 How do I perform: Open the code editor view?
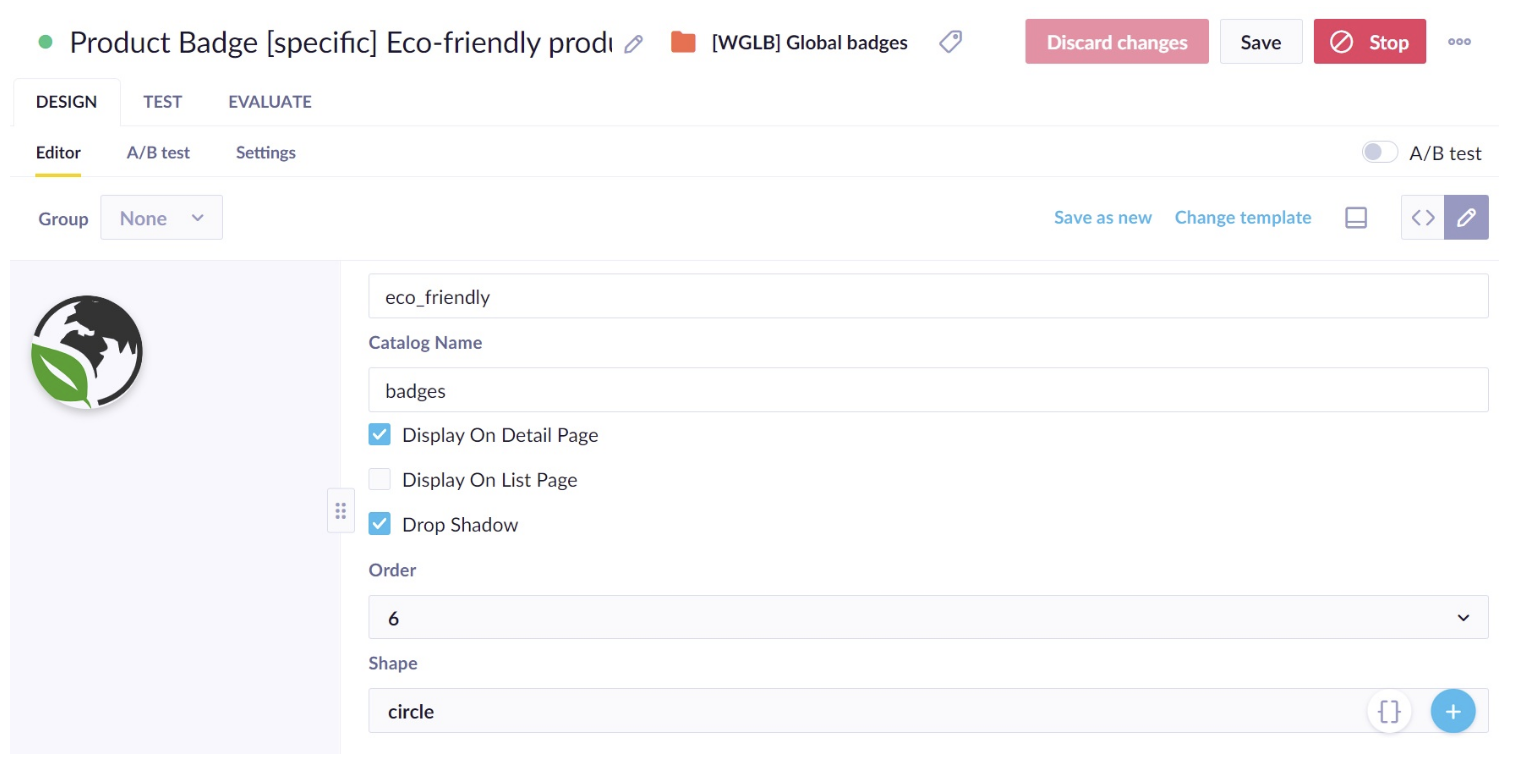pyautogui.click(x=1422, y=217)
